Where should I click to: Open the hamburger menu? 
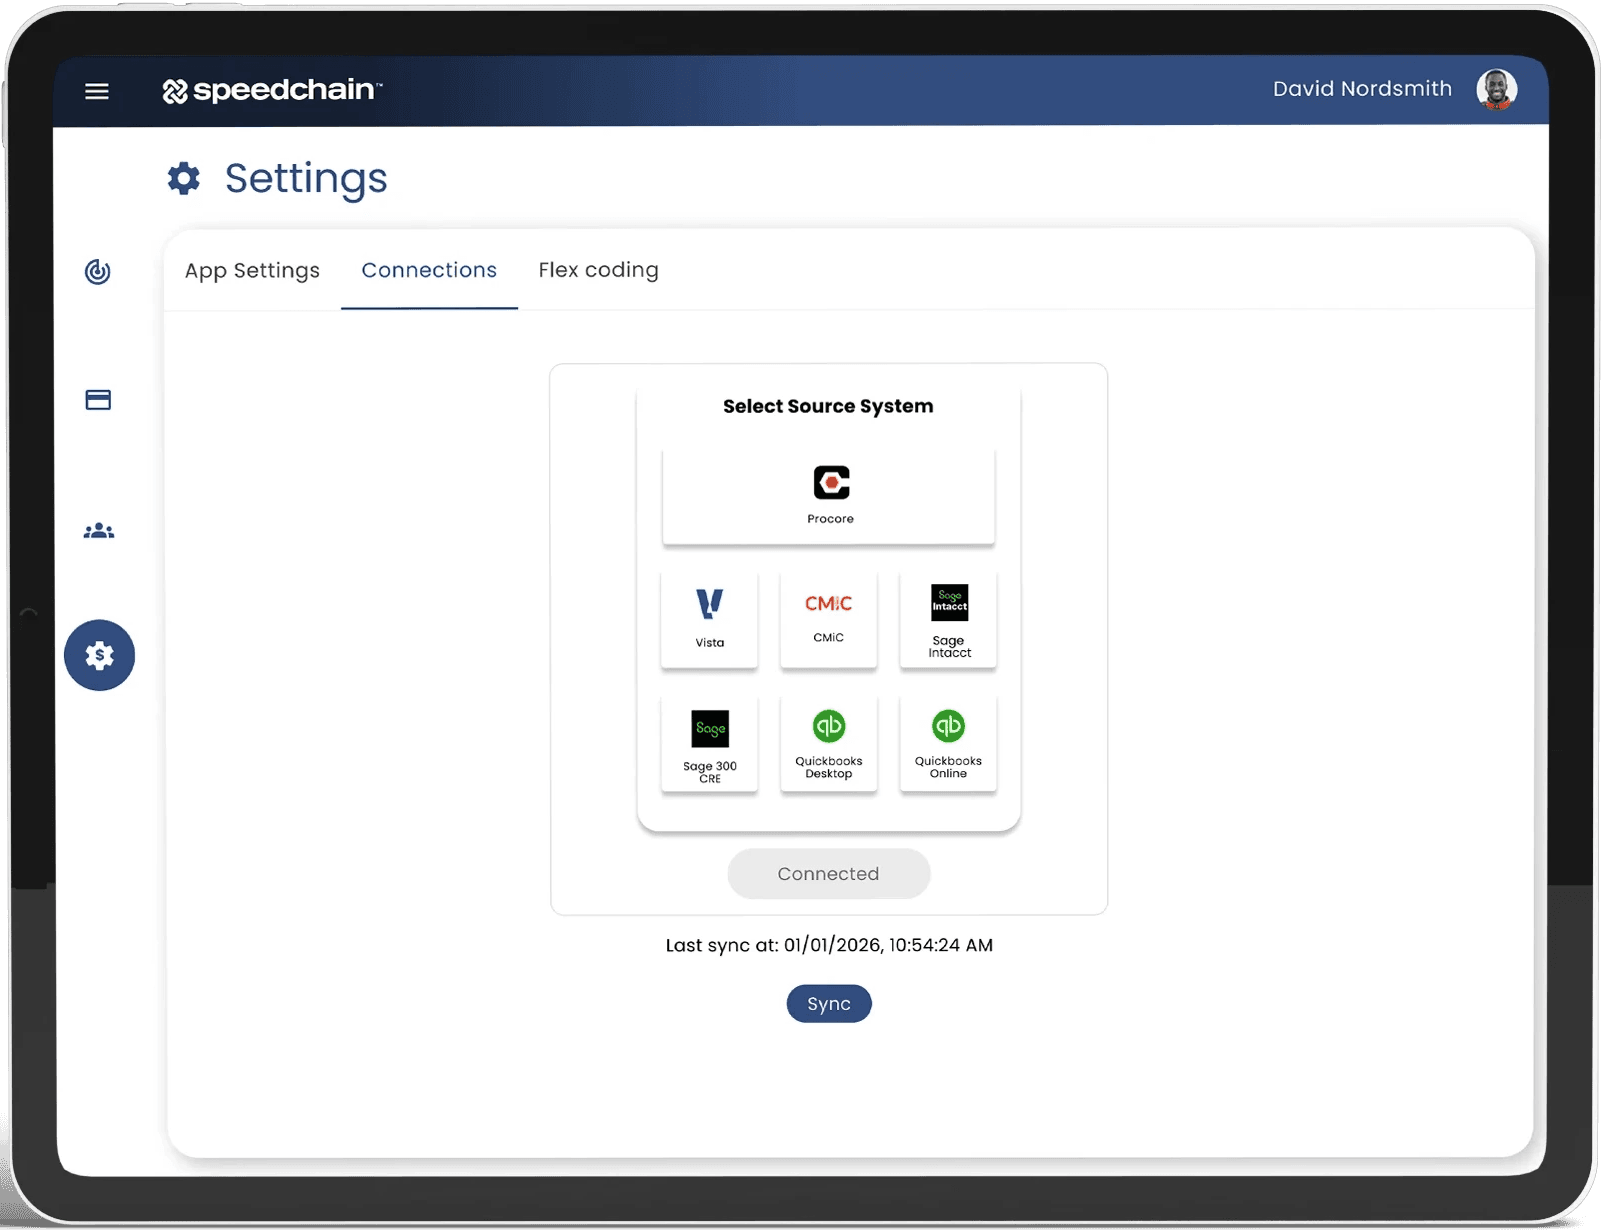(x=97, y=91)
